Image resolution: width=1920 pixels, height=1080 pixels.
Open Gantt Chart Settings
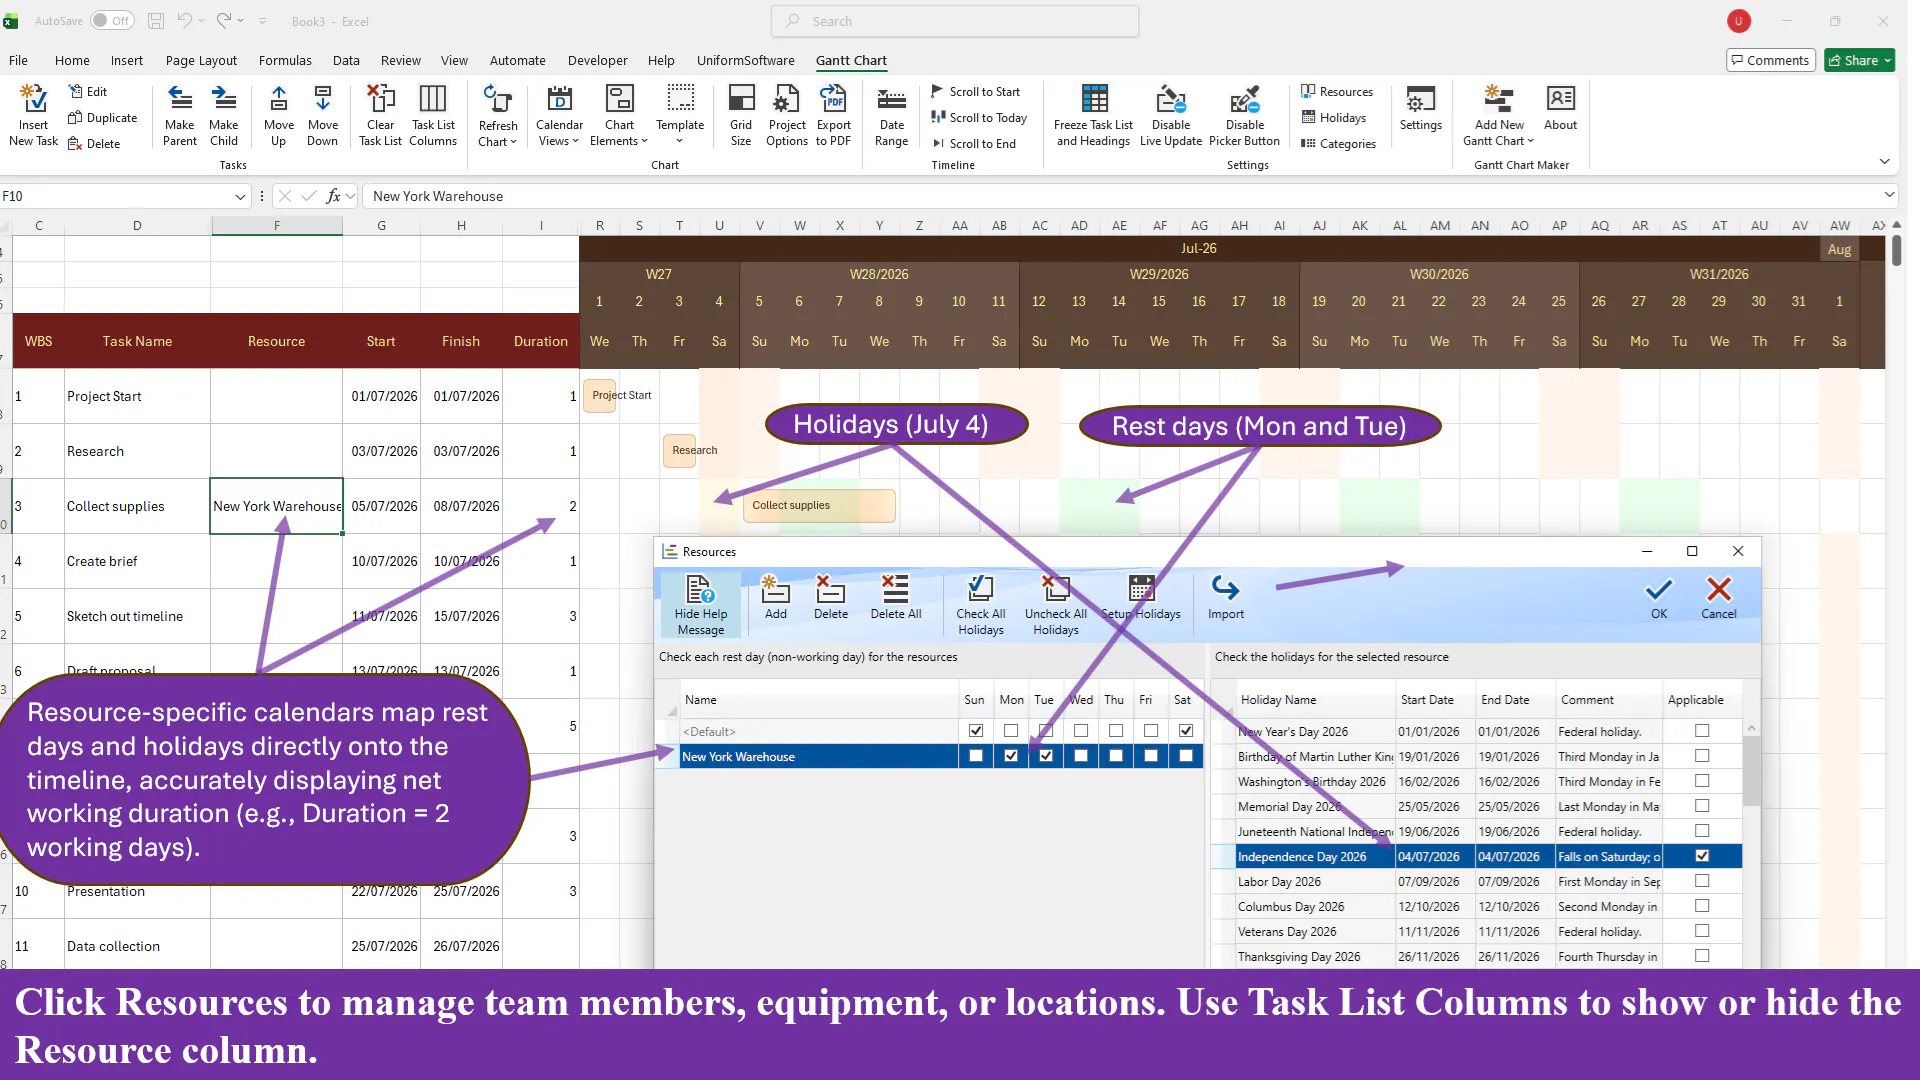1421,108
